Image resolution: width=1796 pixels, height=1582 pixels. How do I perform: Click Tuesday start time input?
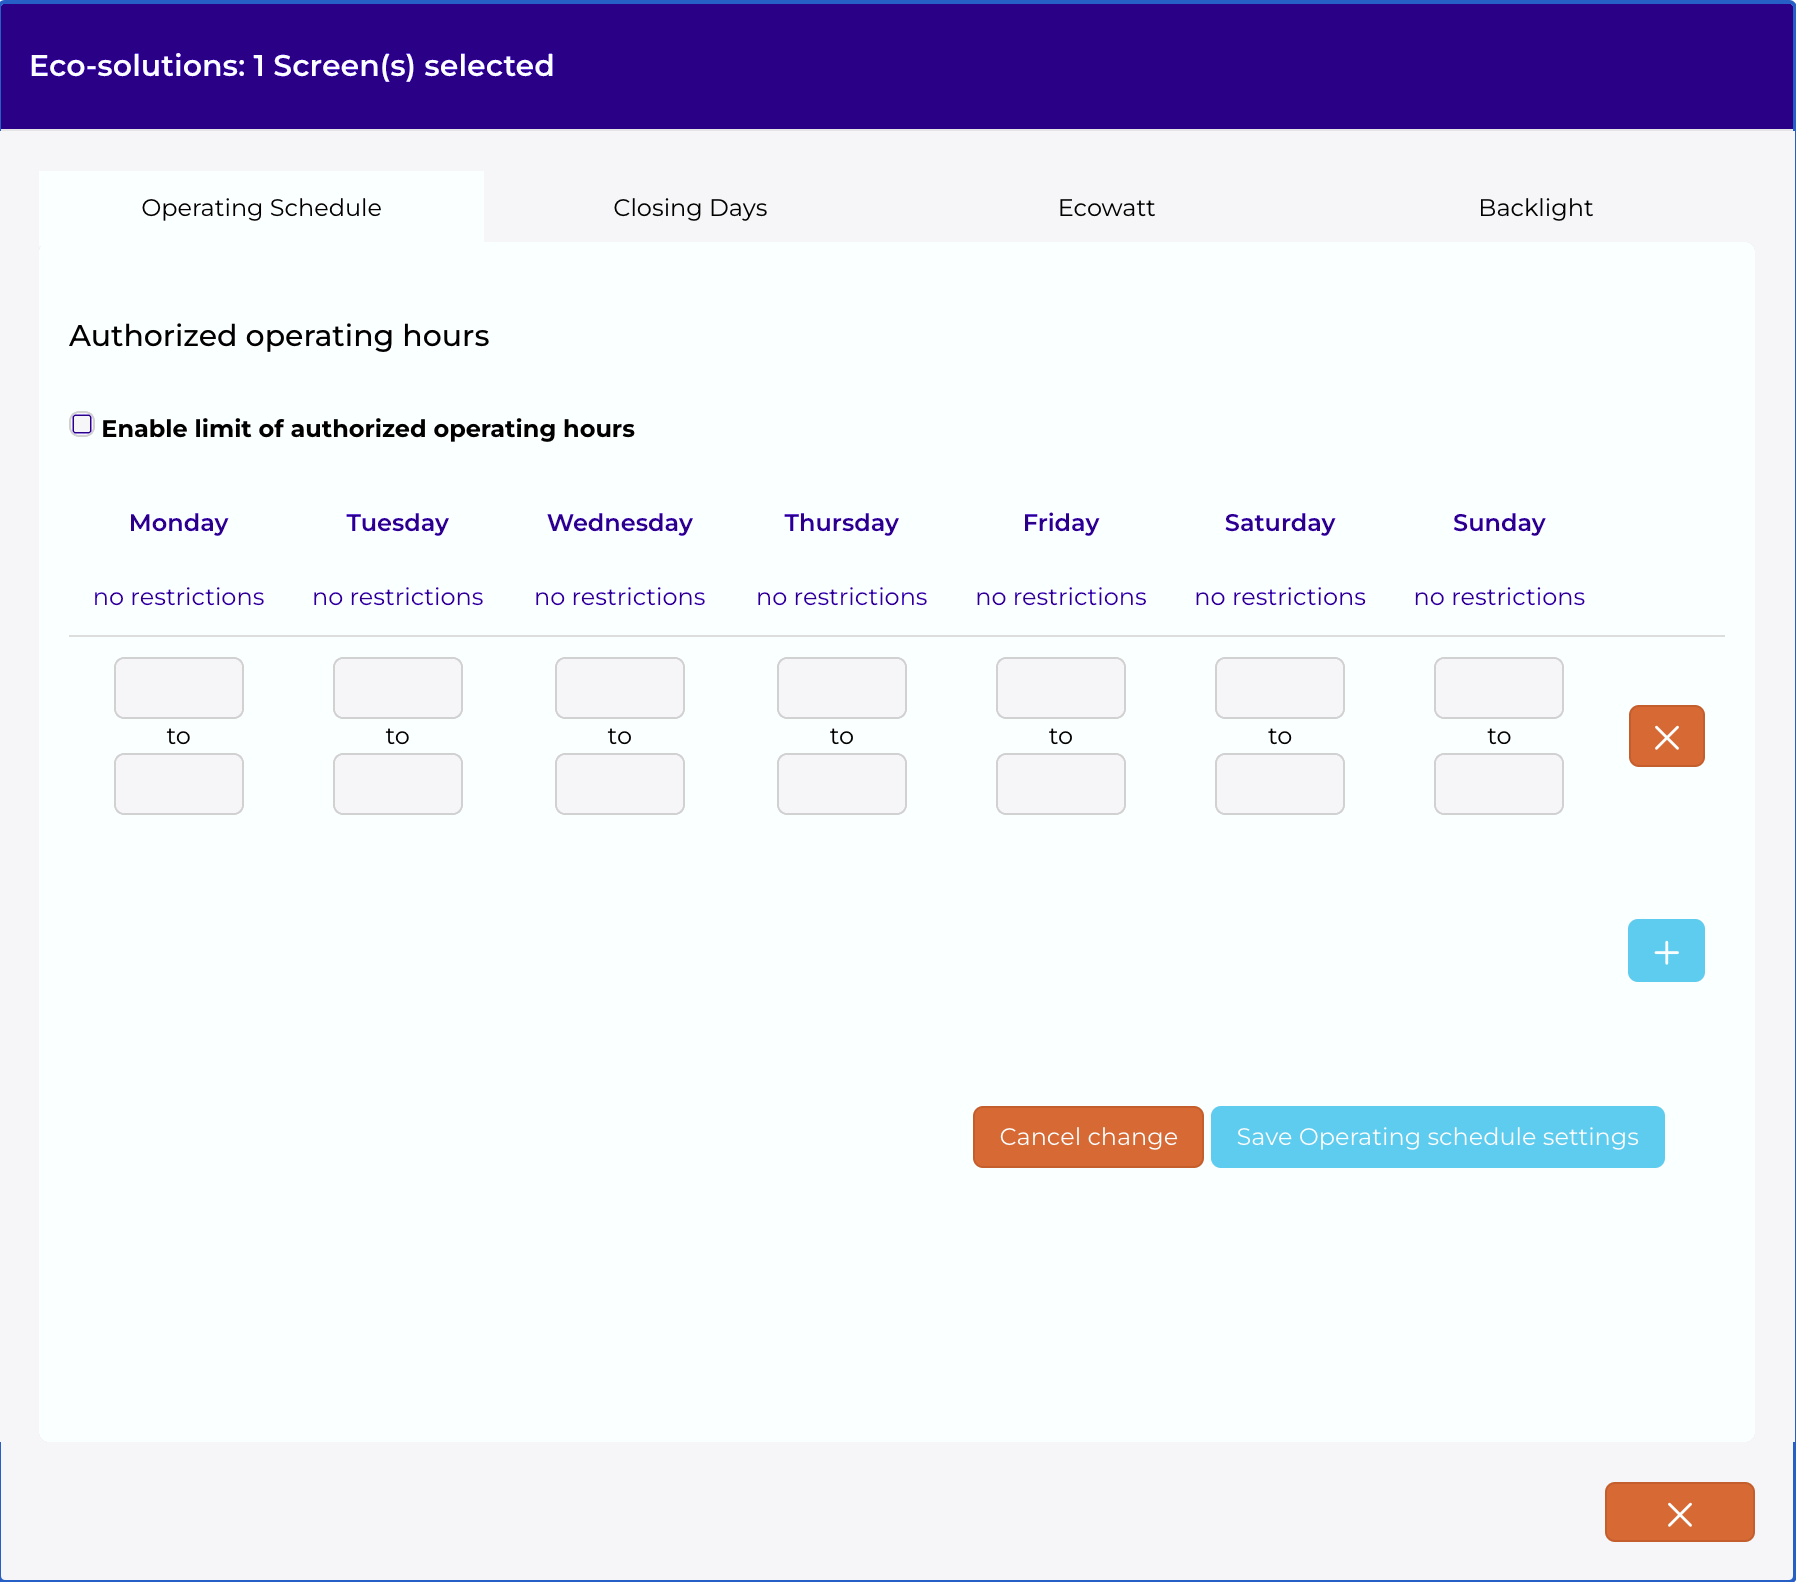click(x=398, y=688)
